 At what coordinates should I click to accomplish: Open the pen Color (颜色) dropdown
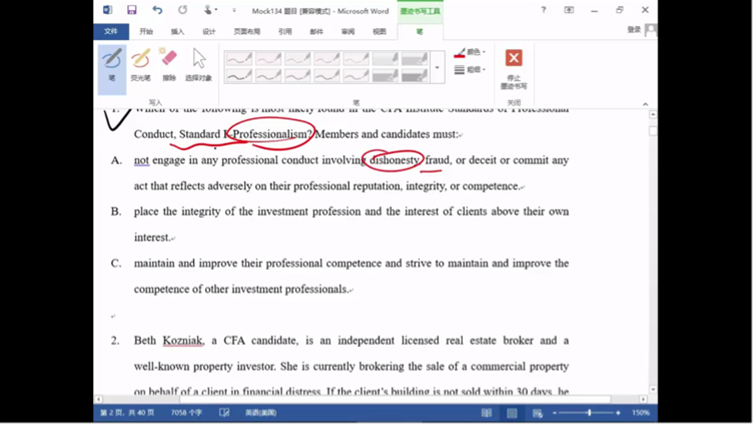point(470,52)
